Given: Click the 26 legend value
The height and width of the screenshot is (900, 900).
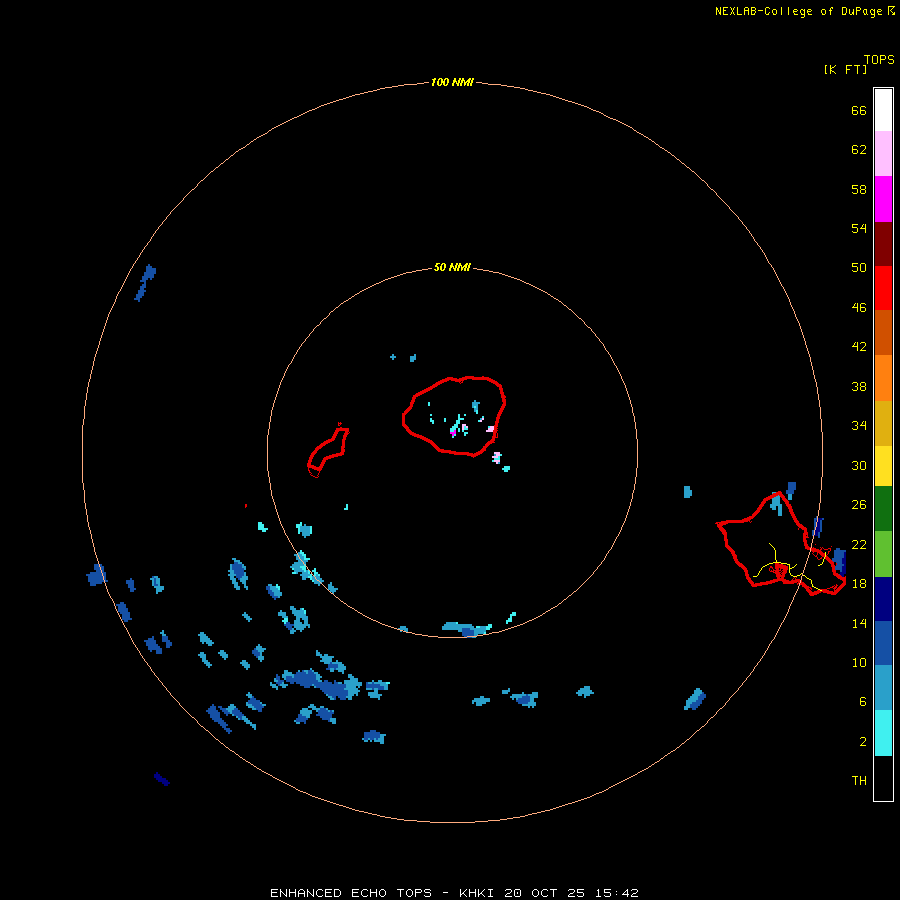Looking at the screenshot, I should [859, 504].
